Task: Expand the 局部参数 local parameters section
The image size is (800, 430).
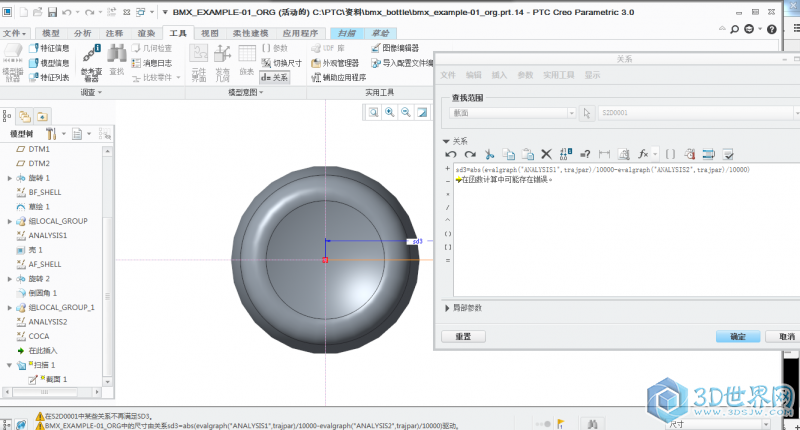Action: click(447, 308)
